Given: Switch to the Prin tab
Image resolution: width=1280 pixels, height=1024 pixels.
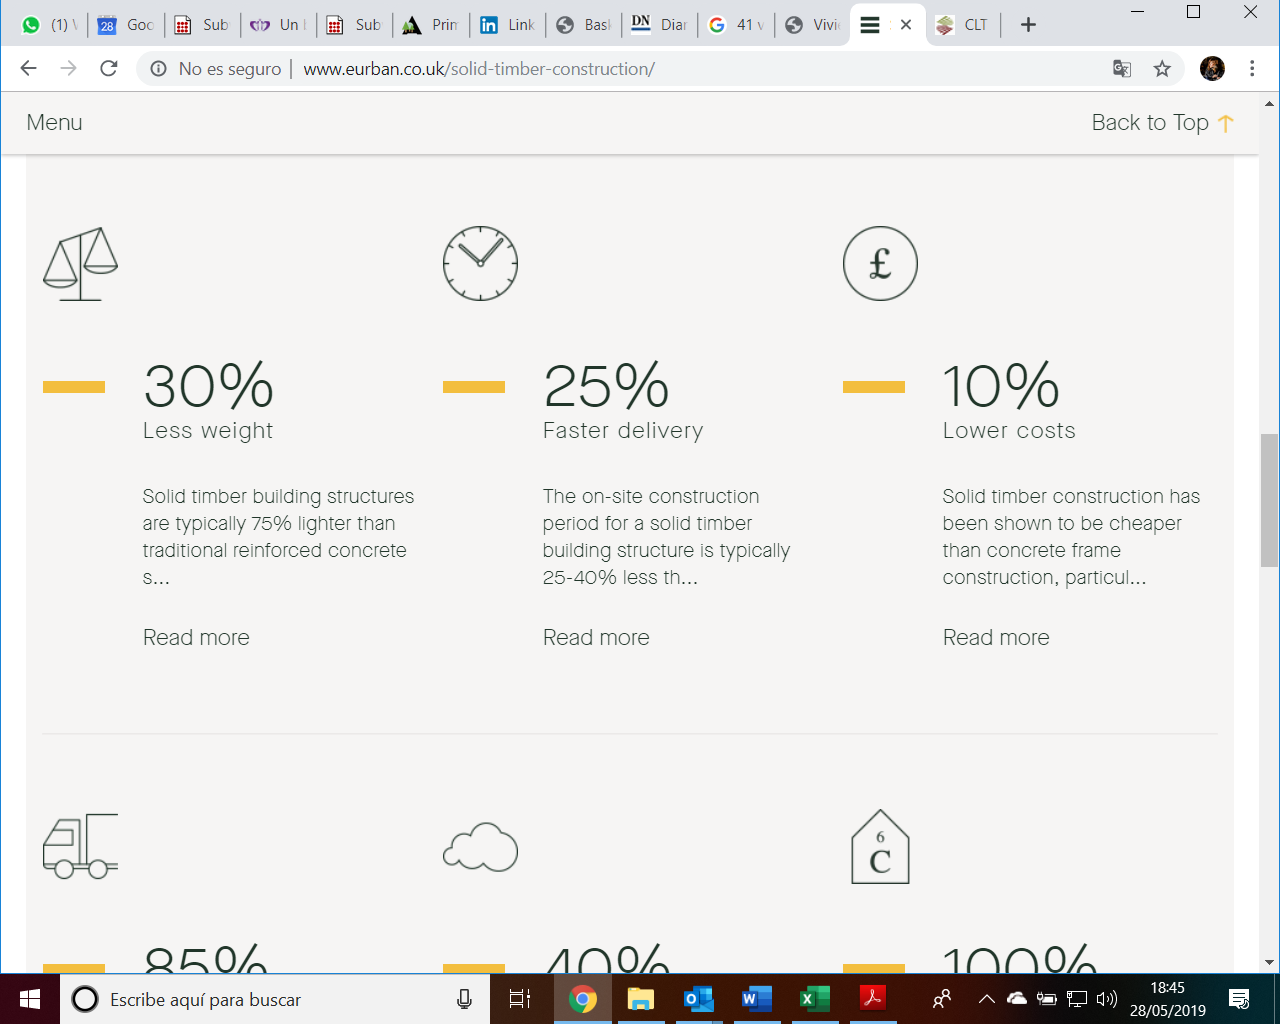Looking at the screenshot, I should (x=431, y=25).
